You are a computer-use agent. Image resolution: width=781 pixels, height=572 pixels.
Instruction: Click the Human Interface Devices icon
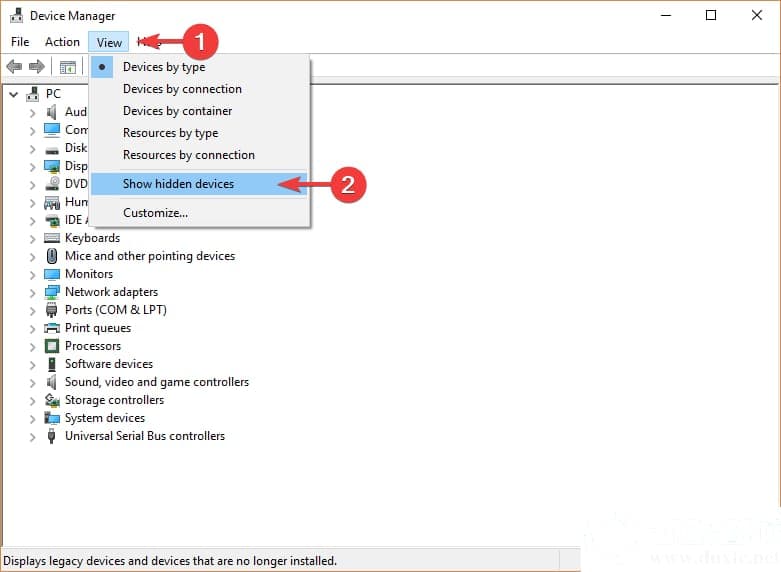click(x=52, y=202)
